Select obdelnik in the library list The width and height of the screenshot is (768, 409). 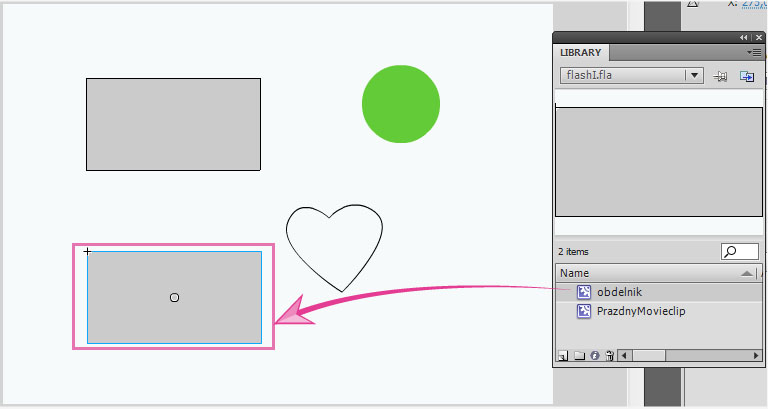coord(619,292)
